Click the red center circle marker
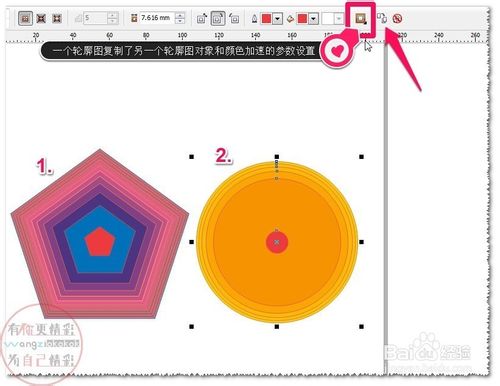Viewport: 500px width, 386px height. [277, 242]
